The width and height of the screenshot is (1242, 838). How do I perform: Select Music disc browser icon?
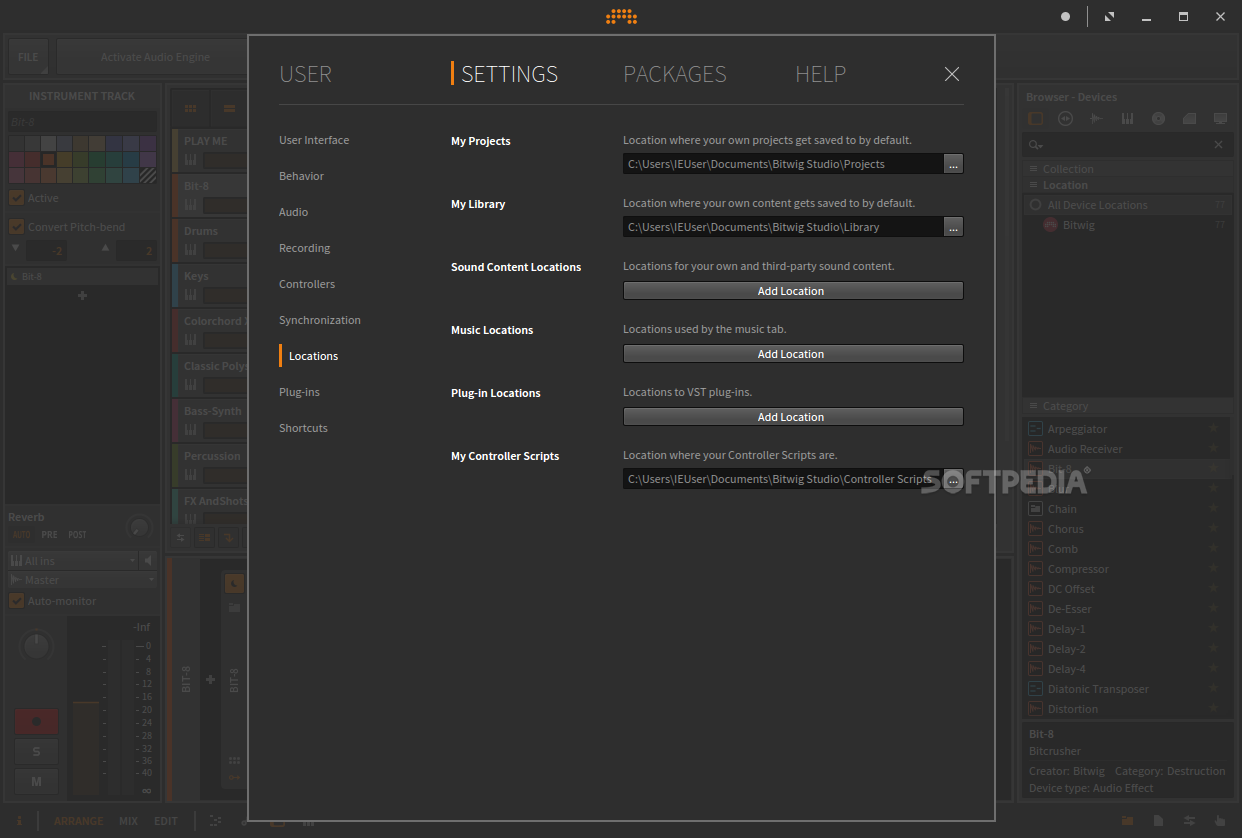tap(1158, 118)
